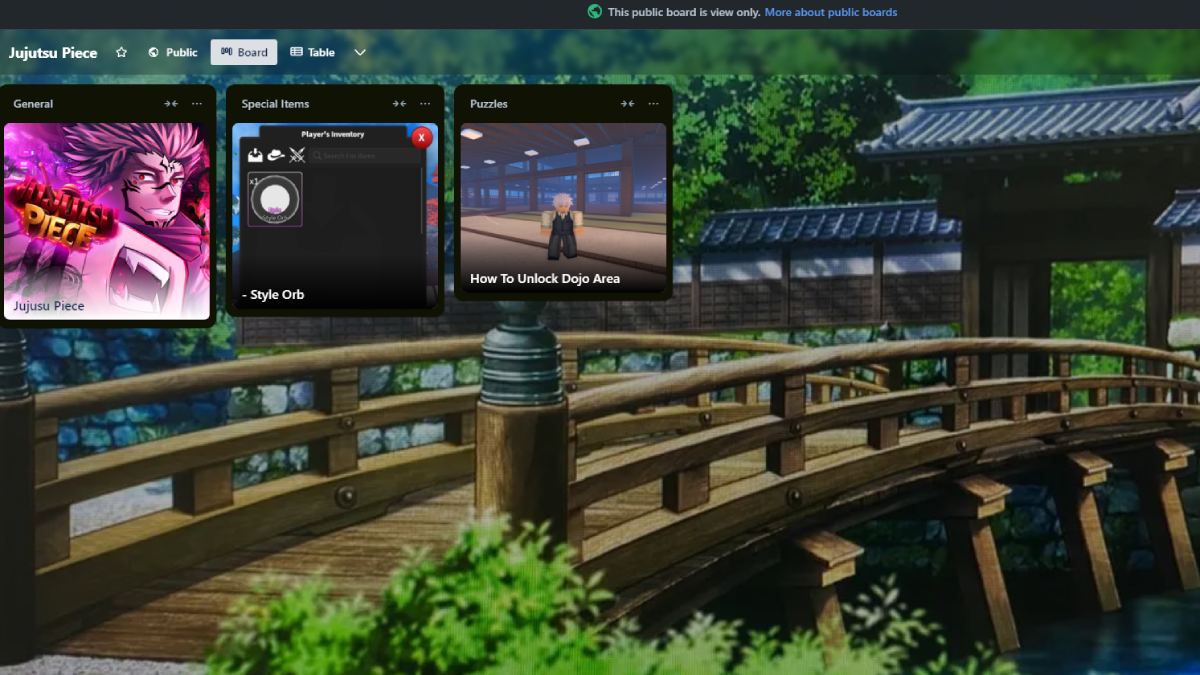Collapse the Special Items list

point(399,104)
